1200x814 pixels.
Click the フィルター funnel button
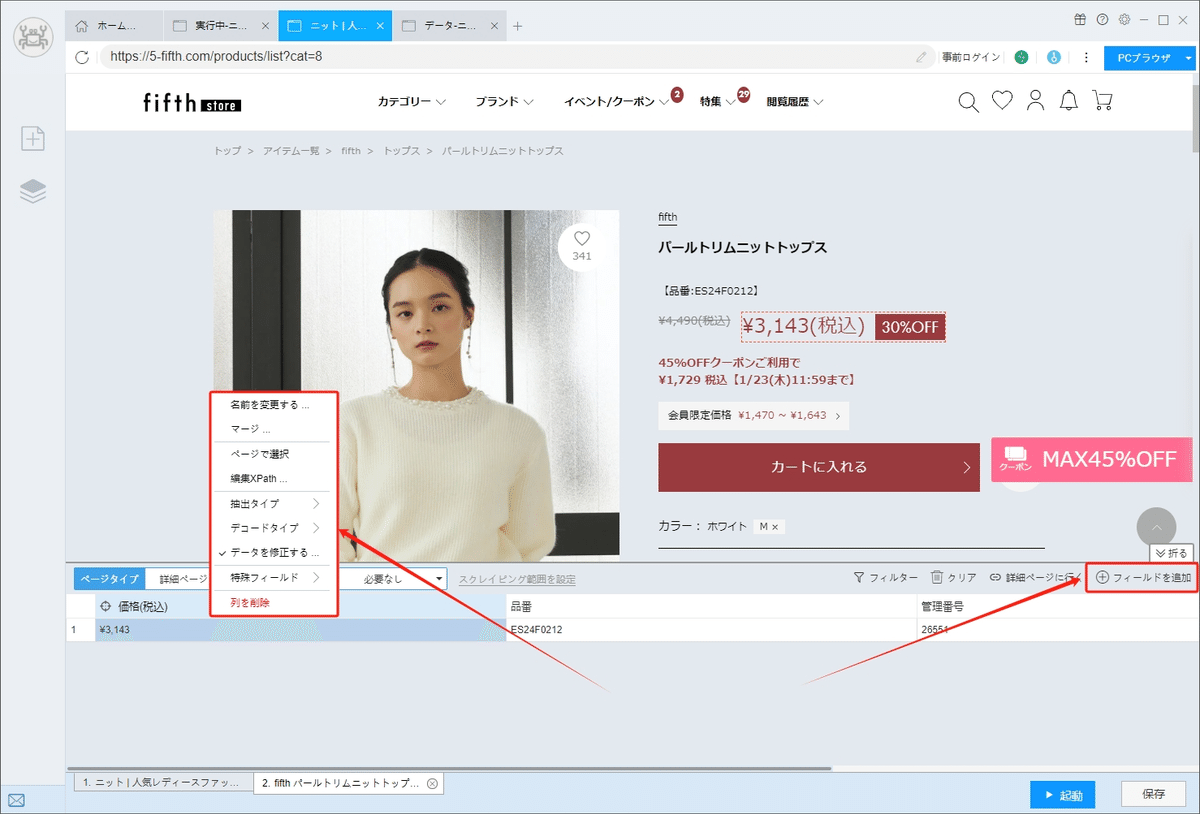coord(885,577)
